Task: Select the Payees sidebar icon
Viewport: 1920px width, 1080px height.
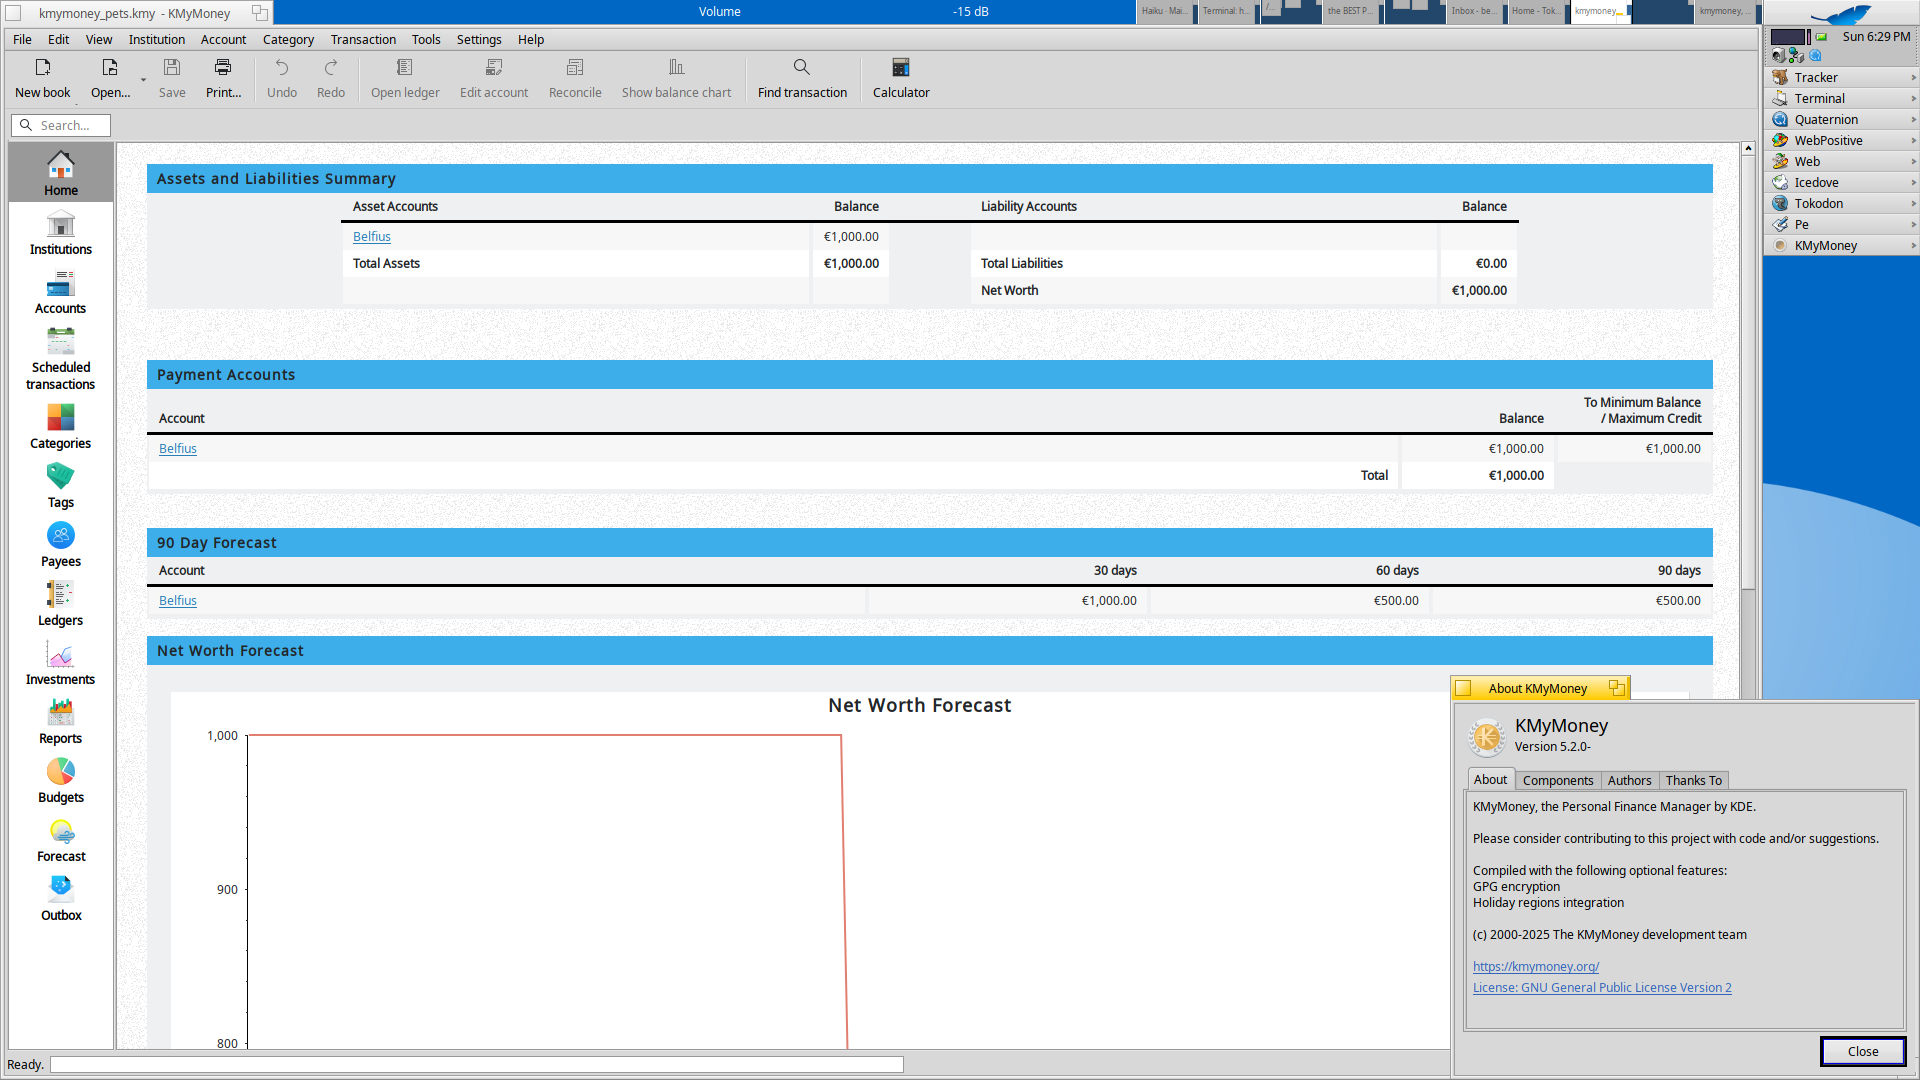Action: coord(61,545)
